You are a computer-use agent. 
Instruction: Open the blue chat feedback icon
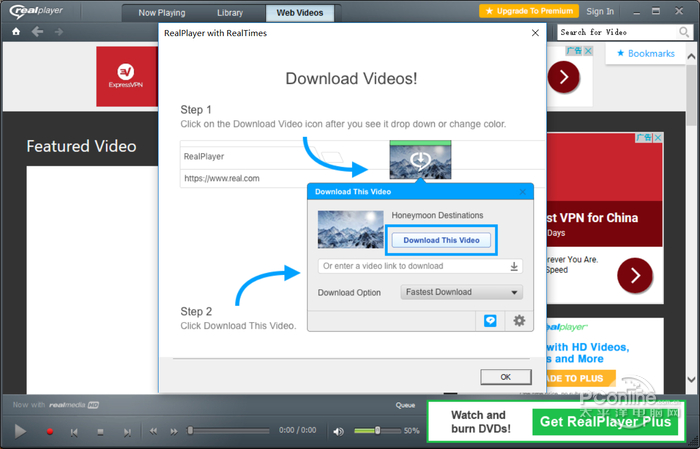click(490, 320)
